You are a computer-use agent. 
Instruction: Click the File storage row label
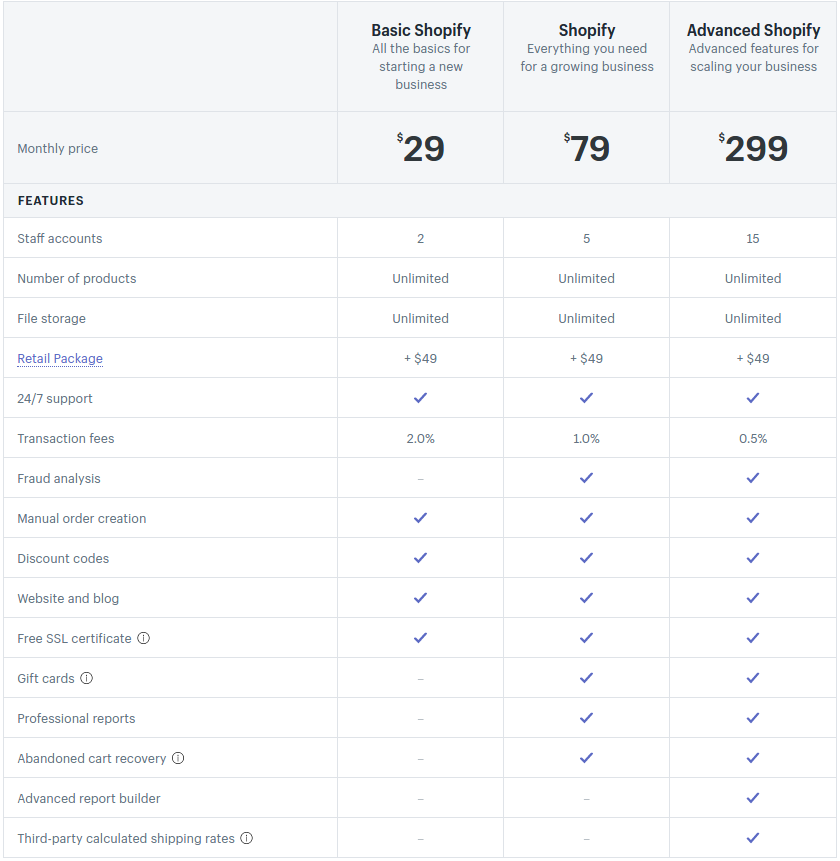52,318
